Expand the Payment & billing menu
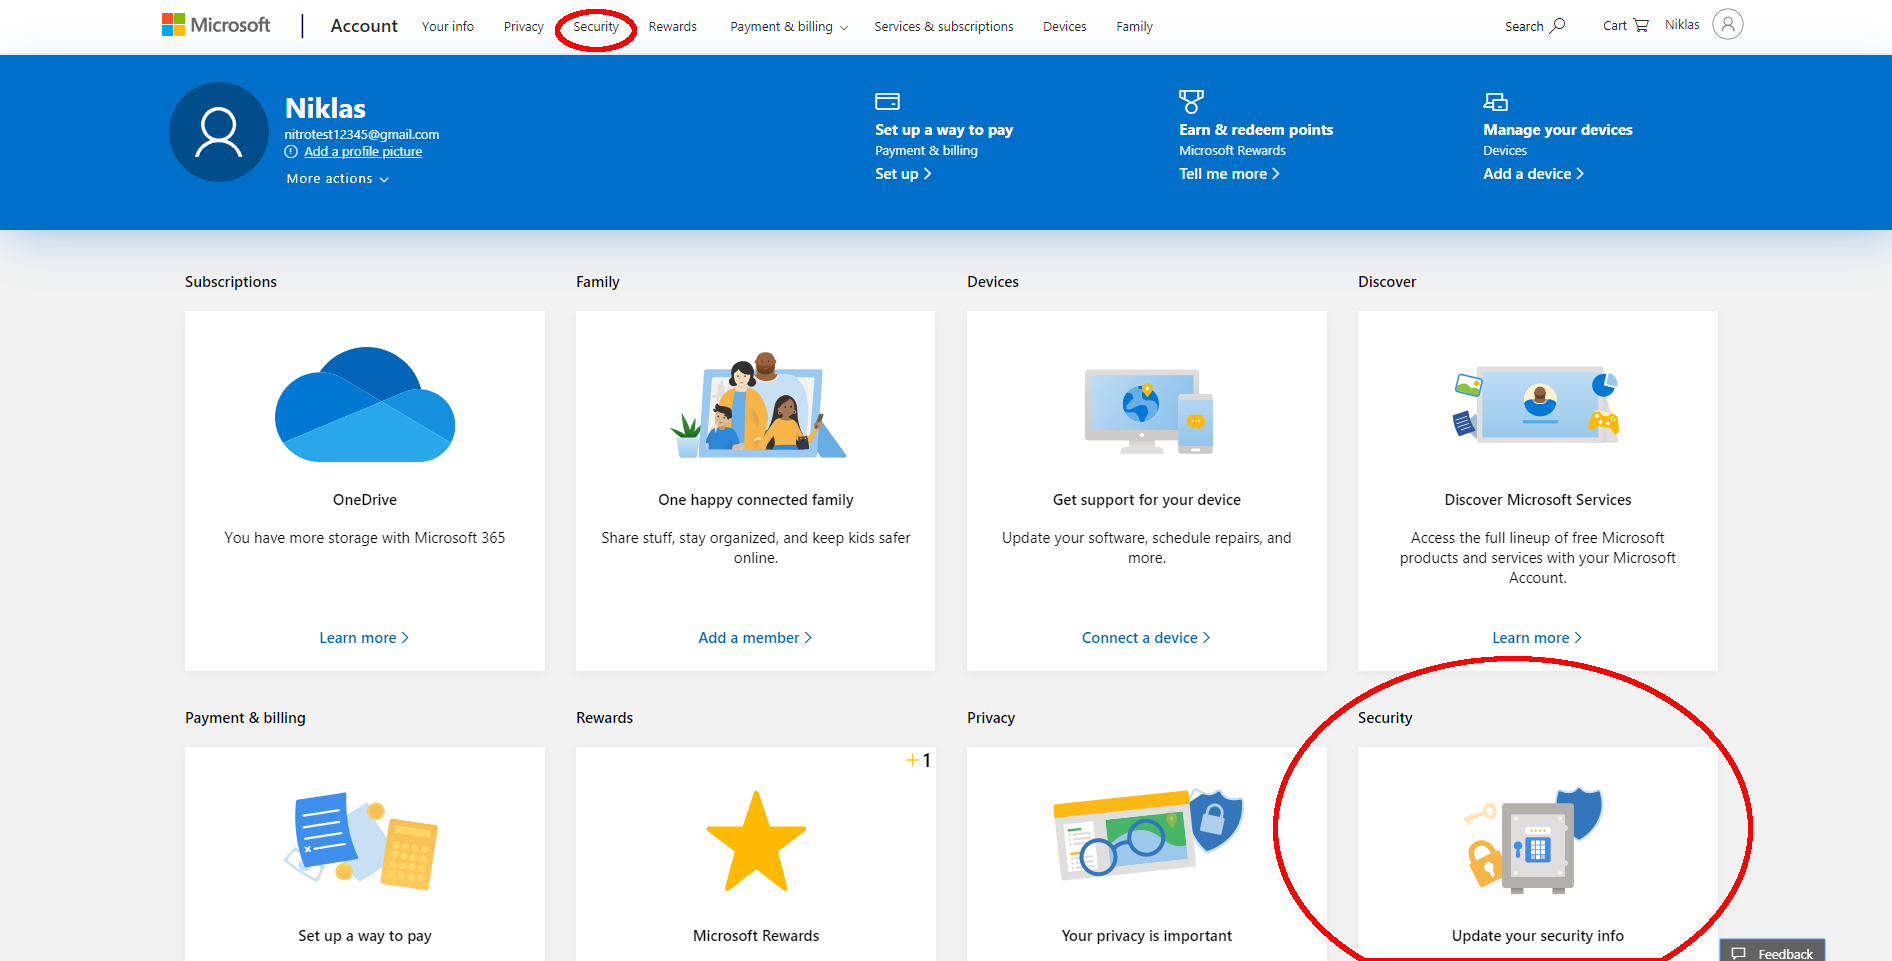The width and height of the screenshot is (1892, 961). pyautogui.click(x=789, y=27)
